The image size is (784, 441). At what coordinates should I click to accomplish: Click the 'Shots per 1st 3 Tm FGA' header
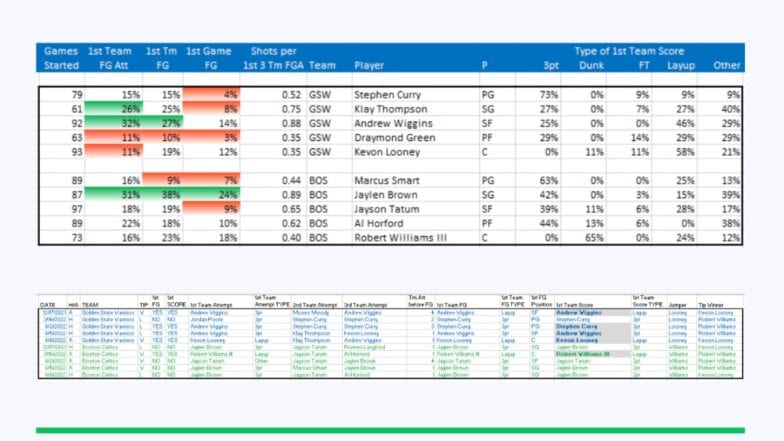tap(274, 58)
